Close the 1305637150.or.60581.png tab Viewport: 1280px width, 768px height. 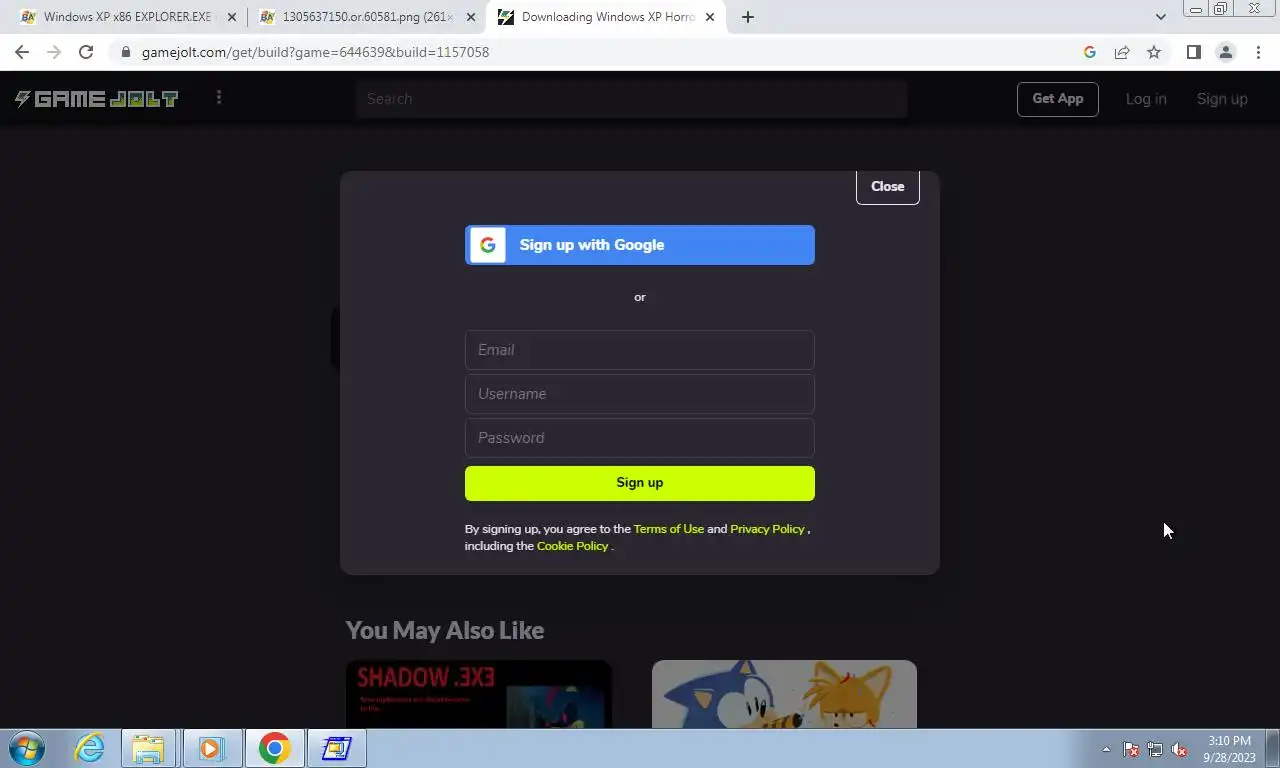click(471, 17)
